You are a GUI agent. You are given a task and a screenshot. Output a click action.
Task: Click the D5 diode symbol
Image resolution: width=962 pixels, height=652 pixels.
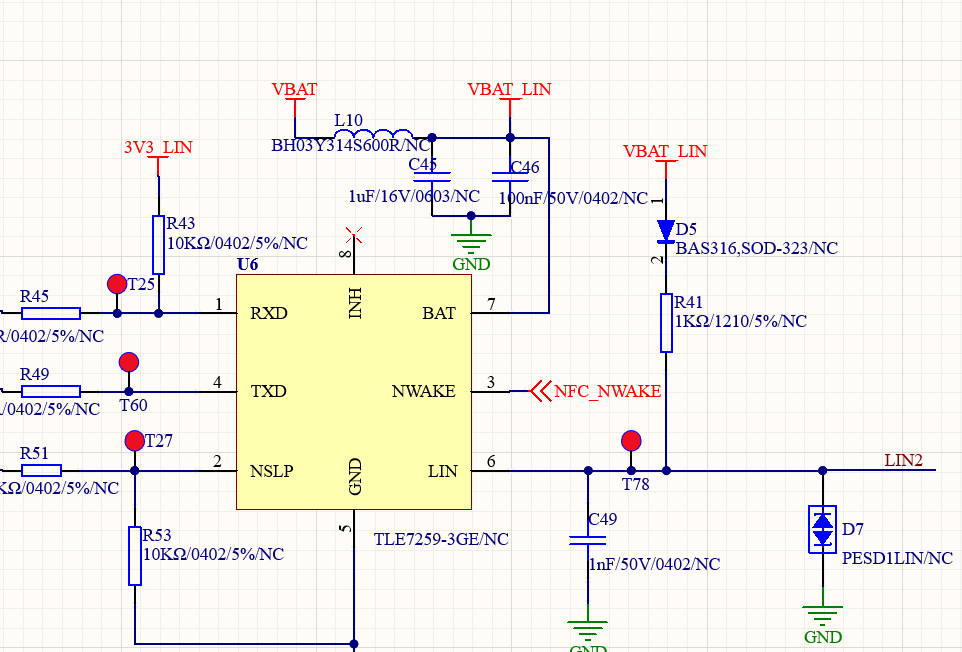[x=666, y=232]
